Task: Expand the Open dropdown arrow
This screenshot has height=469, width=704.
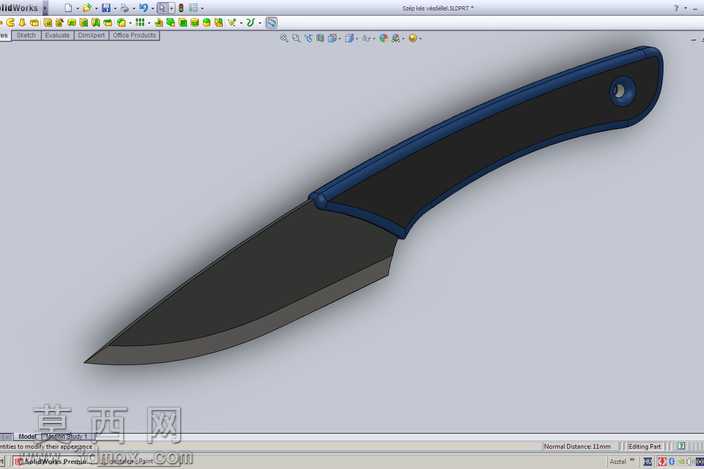Action: (x=96, y=9)
